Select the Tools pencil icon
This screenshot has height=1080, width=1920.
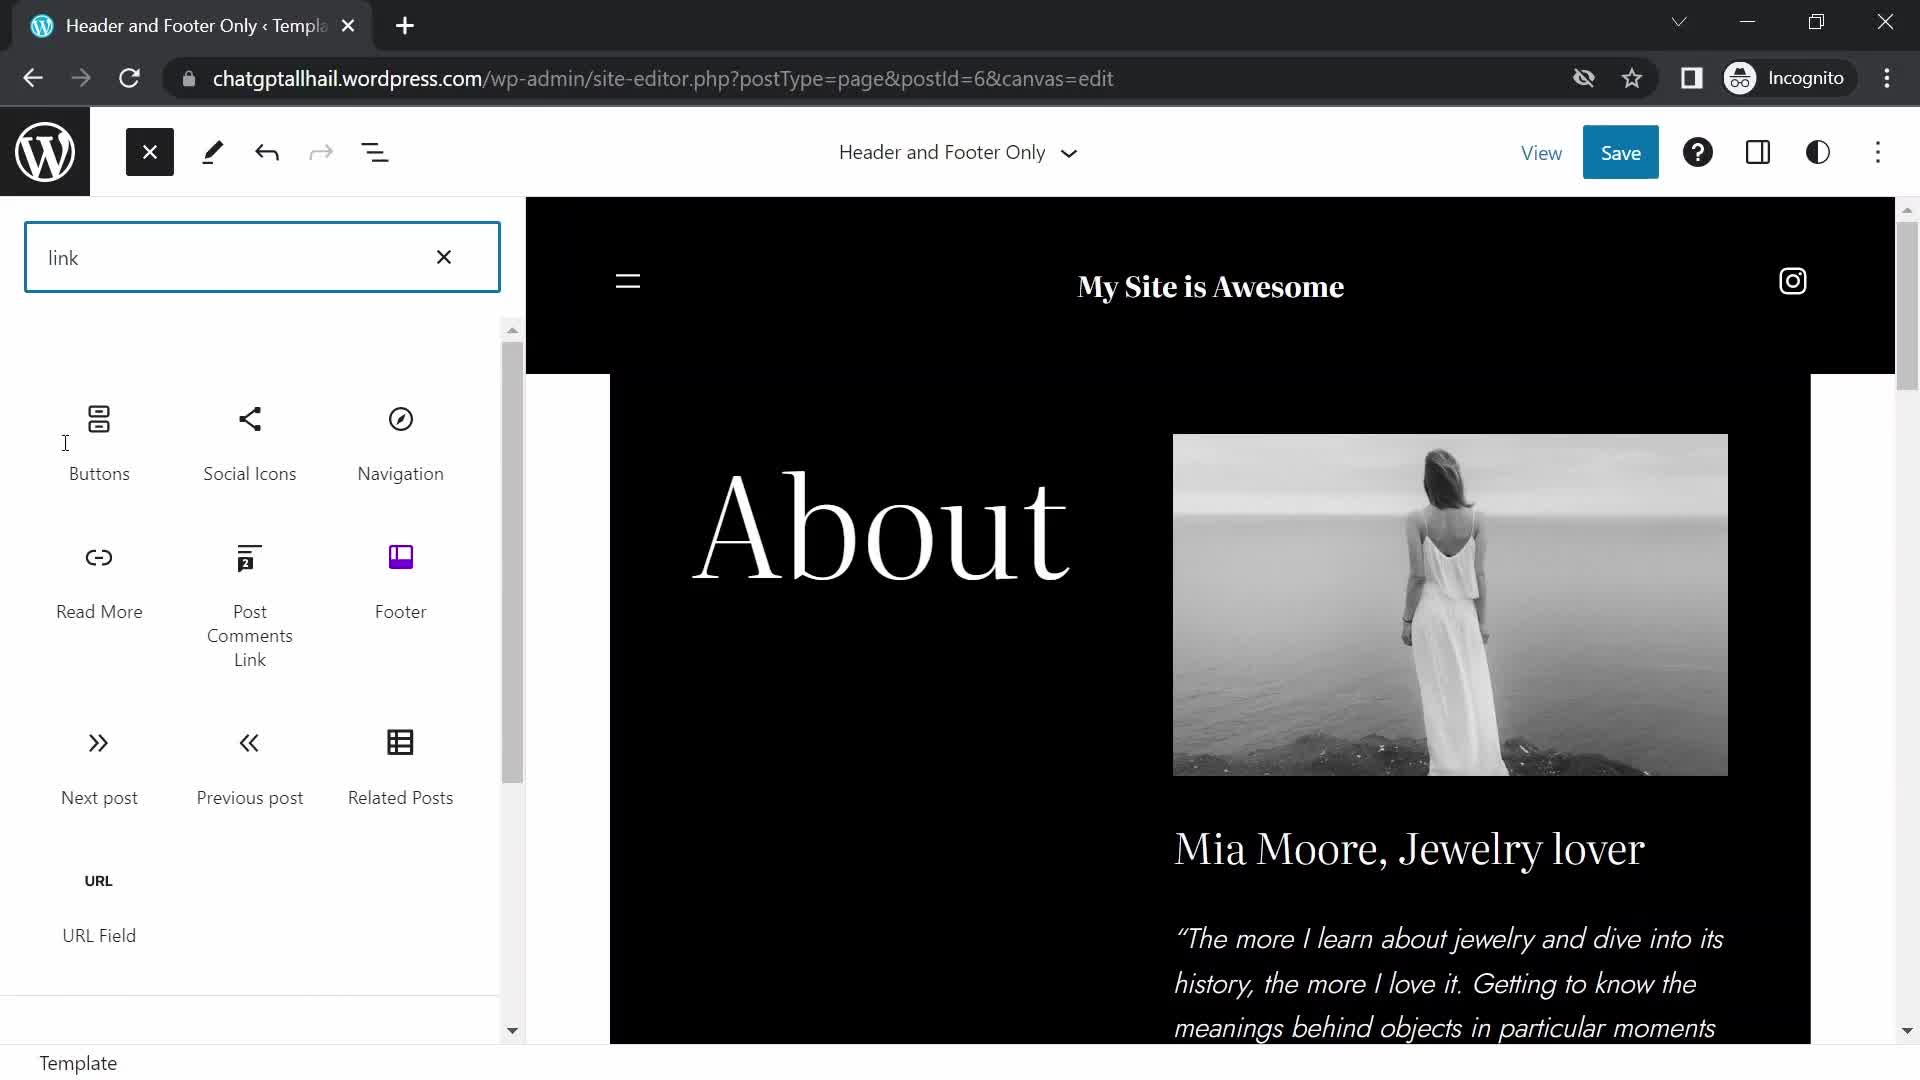click(x=212, y=152)
